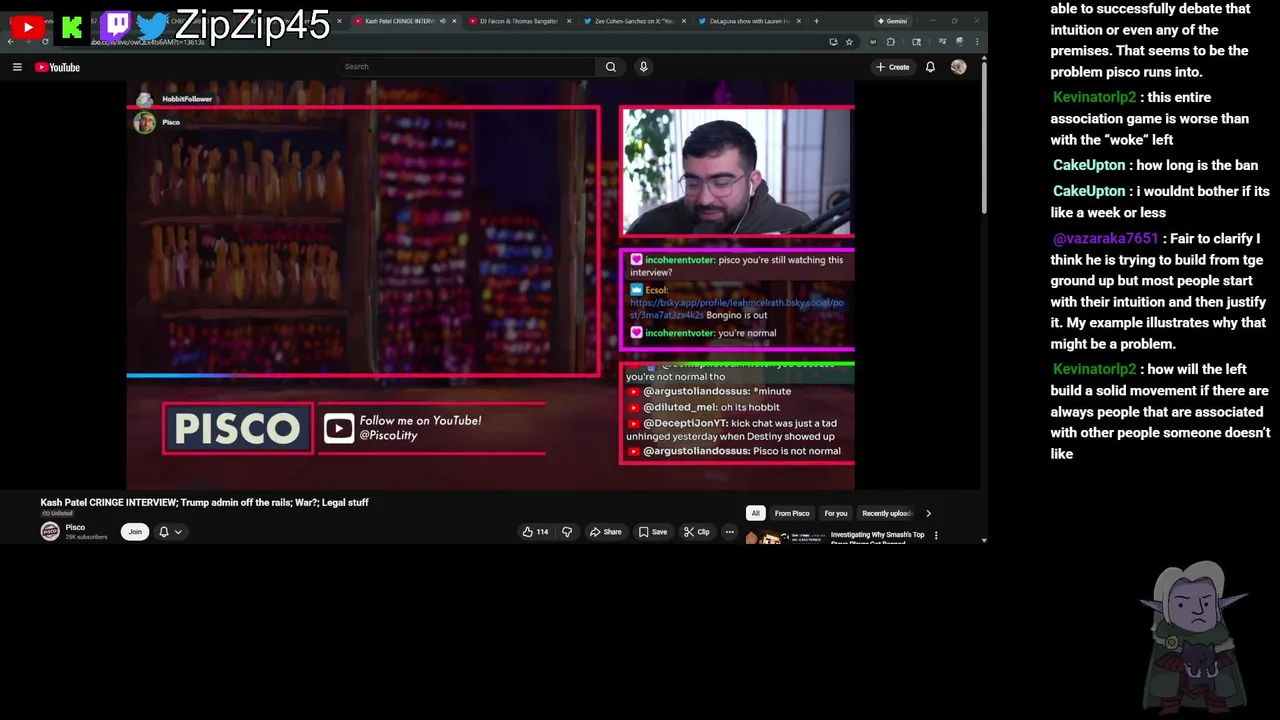Bookmark this page with star icon
Image resolution: width=1280 pixels, height=720 pixels.
pos(849,42)
